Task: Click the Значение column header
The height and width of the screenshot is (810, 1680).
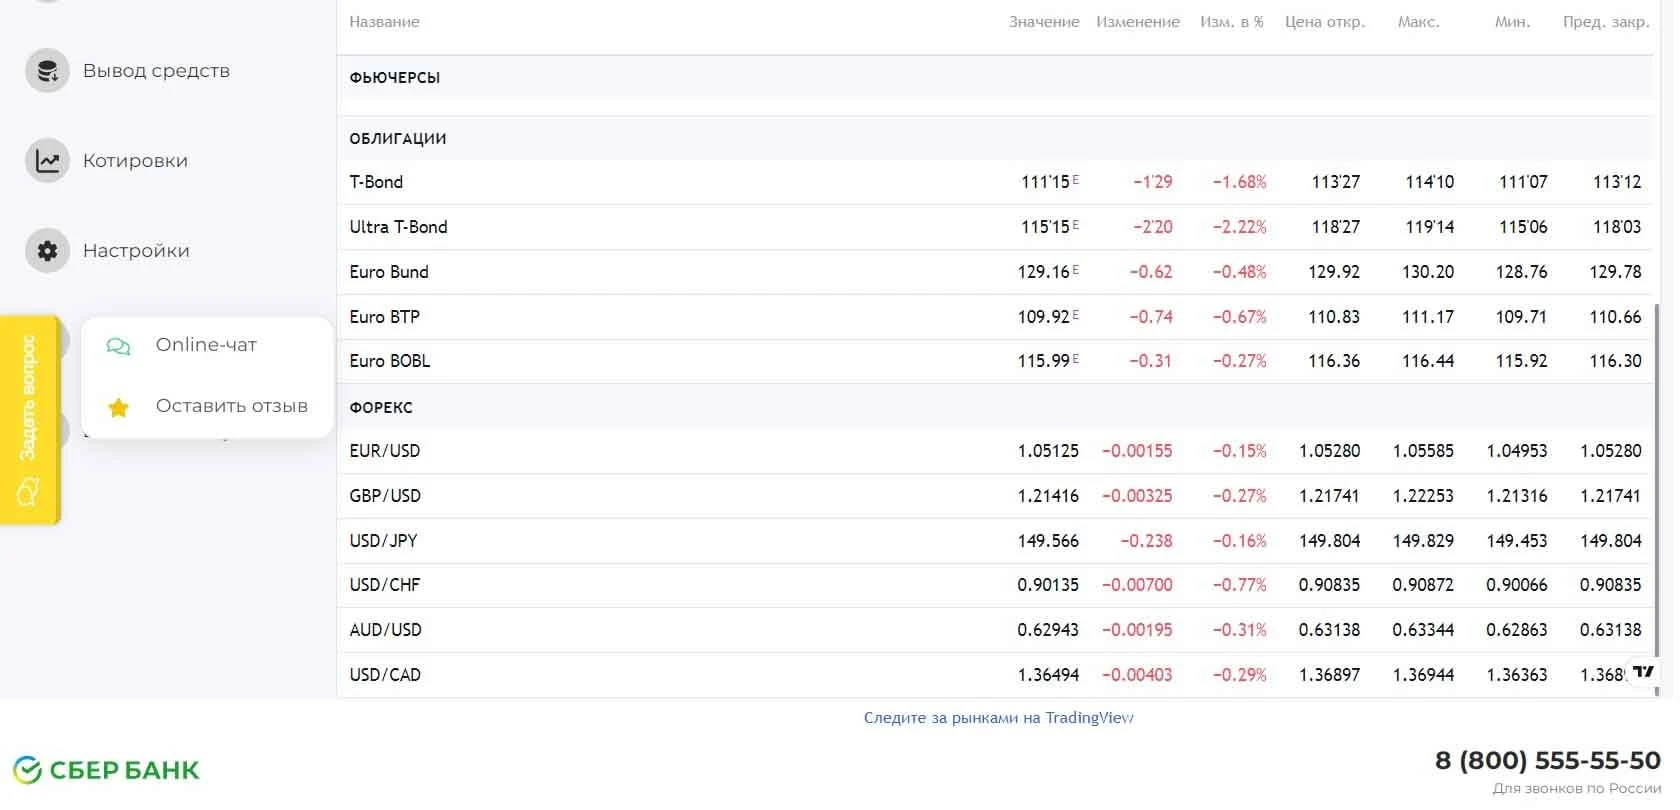Action: click(x=1044, y=22)
